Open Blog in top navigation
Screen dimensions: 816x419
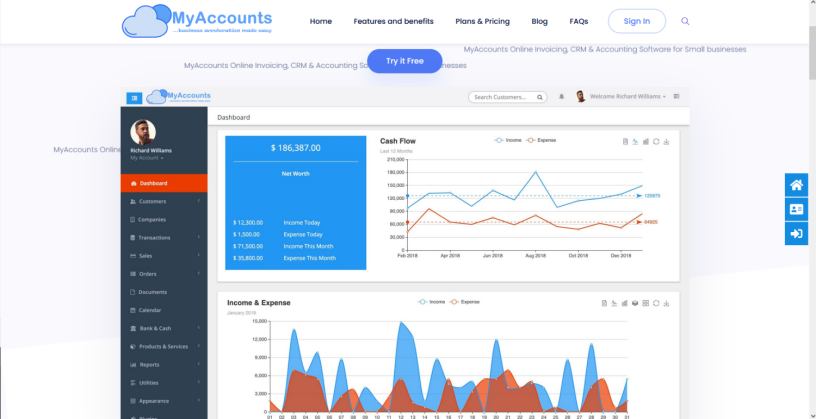coord(540,21)
